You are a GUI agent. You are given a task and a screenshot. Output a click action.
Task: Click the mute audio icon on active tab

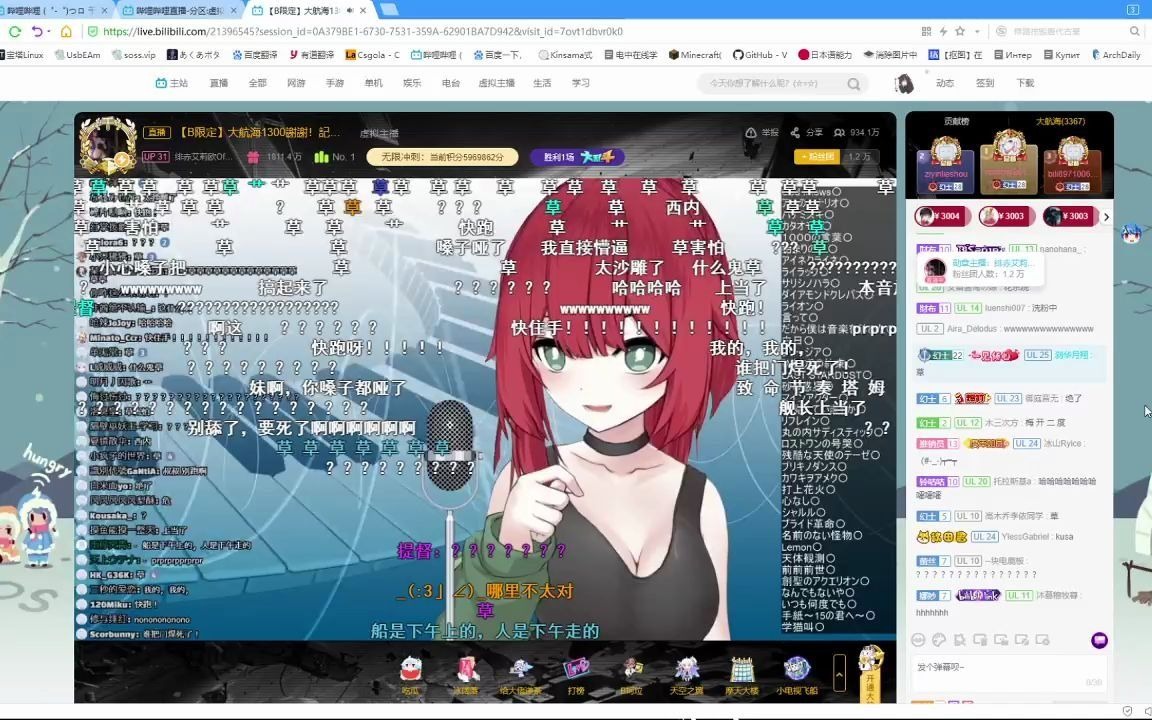pos(349,10)
